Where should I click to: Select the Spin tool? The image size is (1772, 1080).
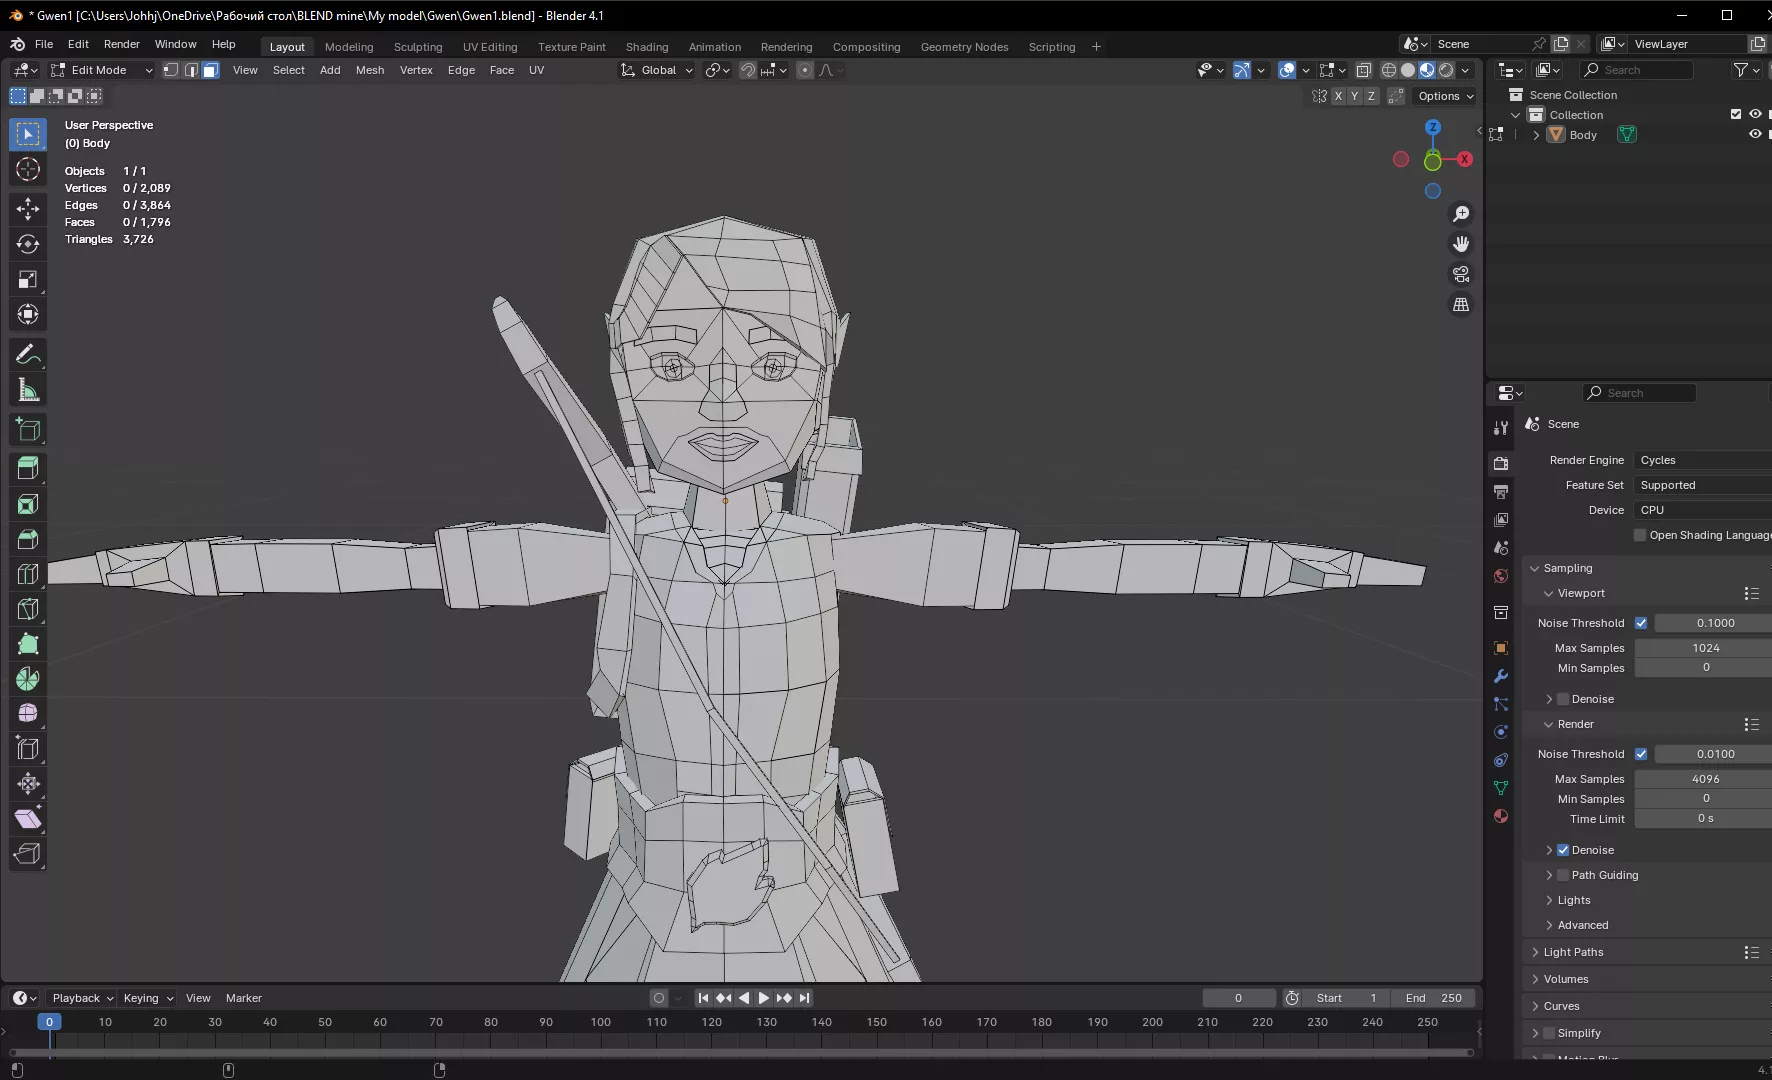[x=28, y=679]
